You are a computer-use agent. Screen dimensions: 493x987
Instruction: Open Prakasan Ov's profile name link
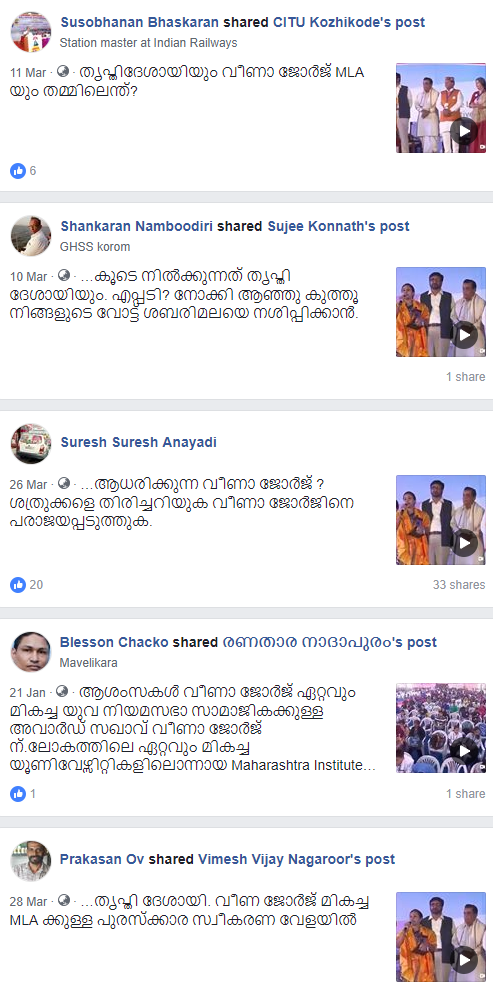[x=103, y=859]
